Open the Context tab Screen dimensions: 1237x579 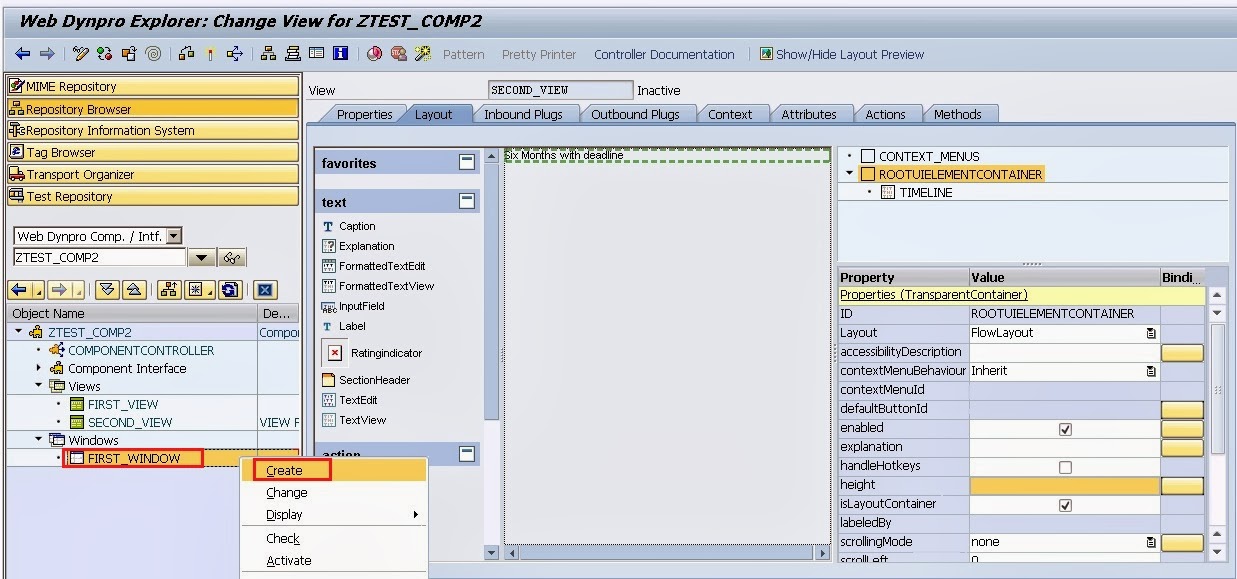pos(730,114)
